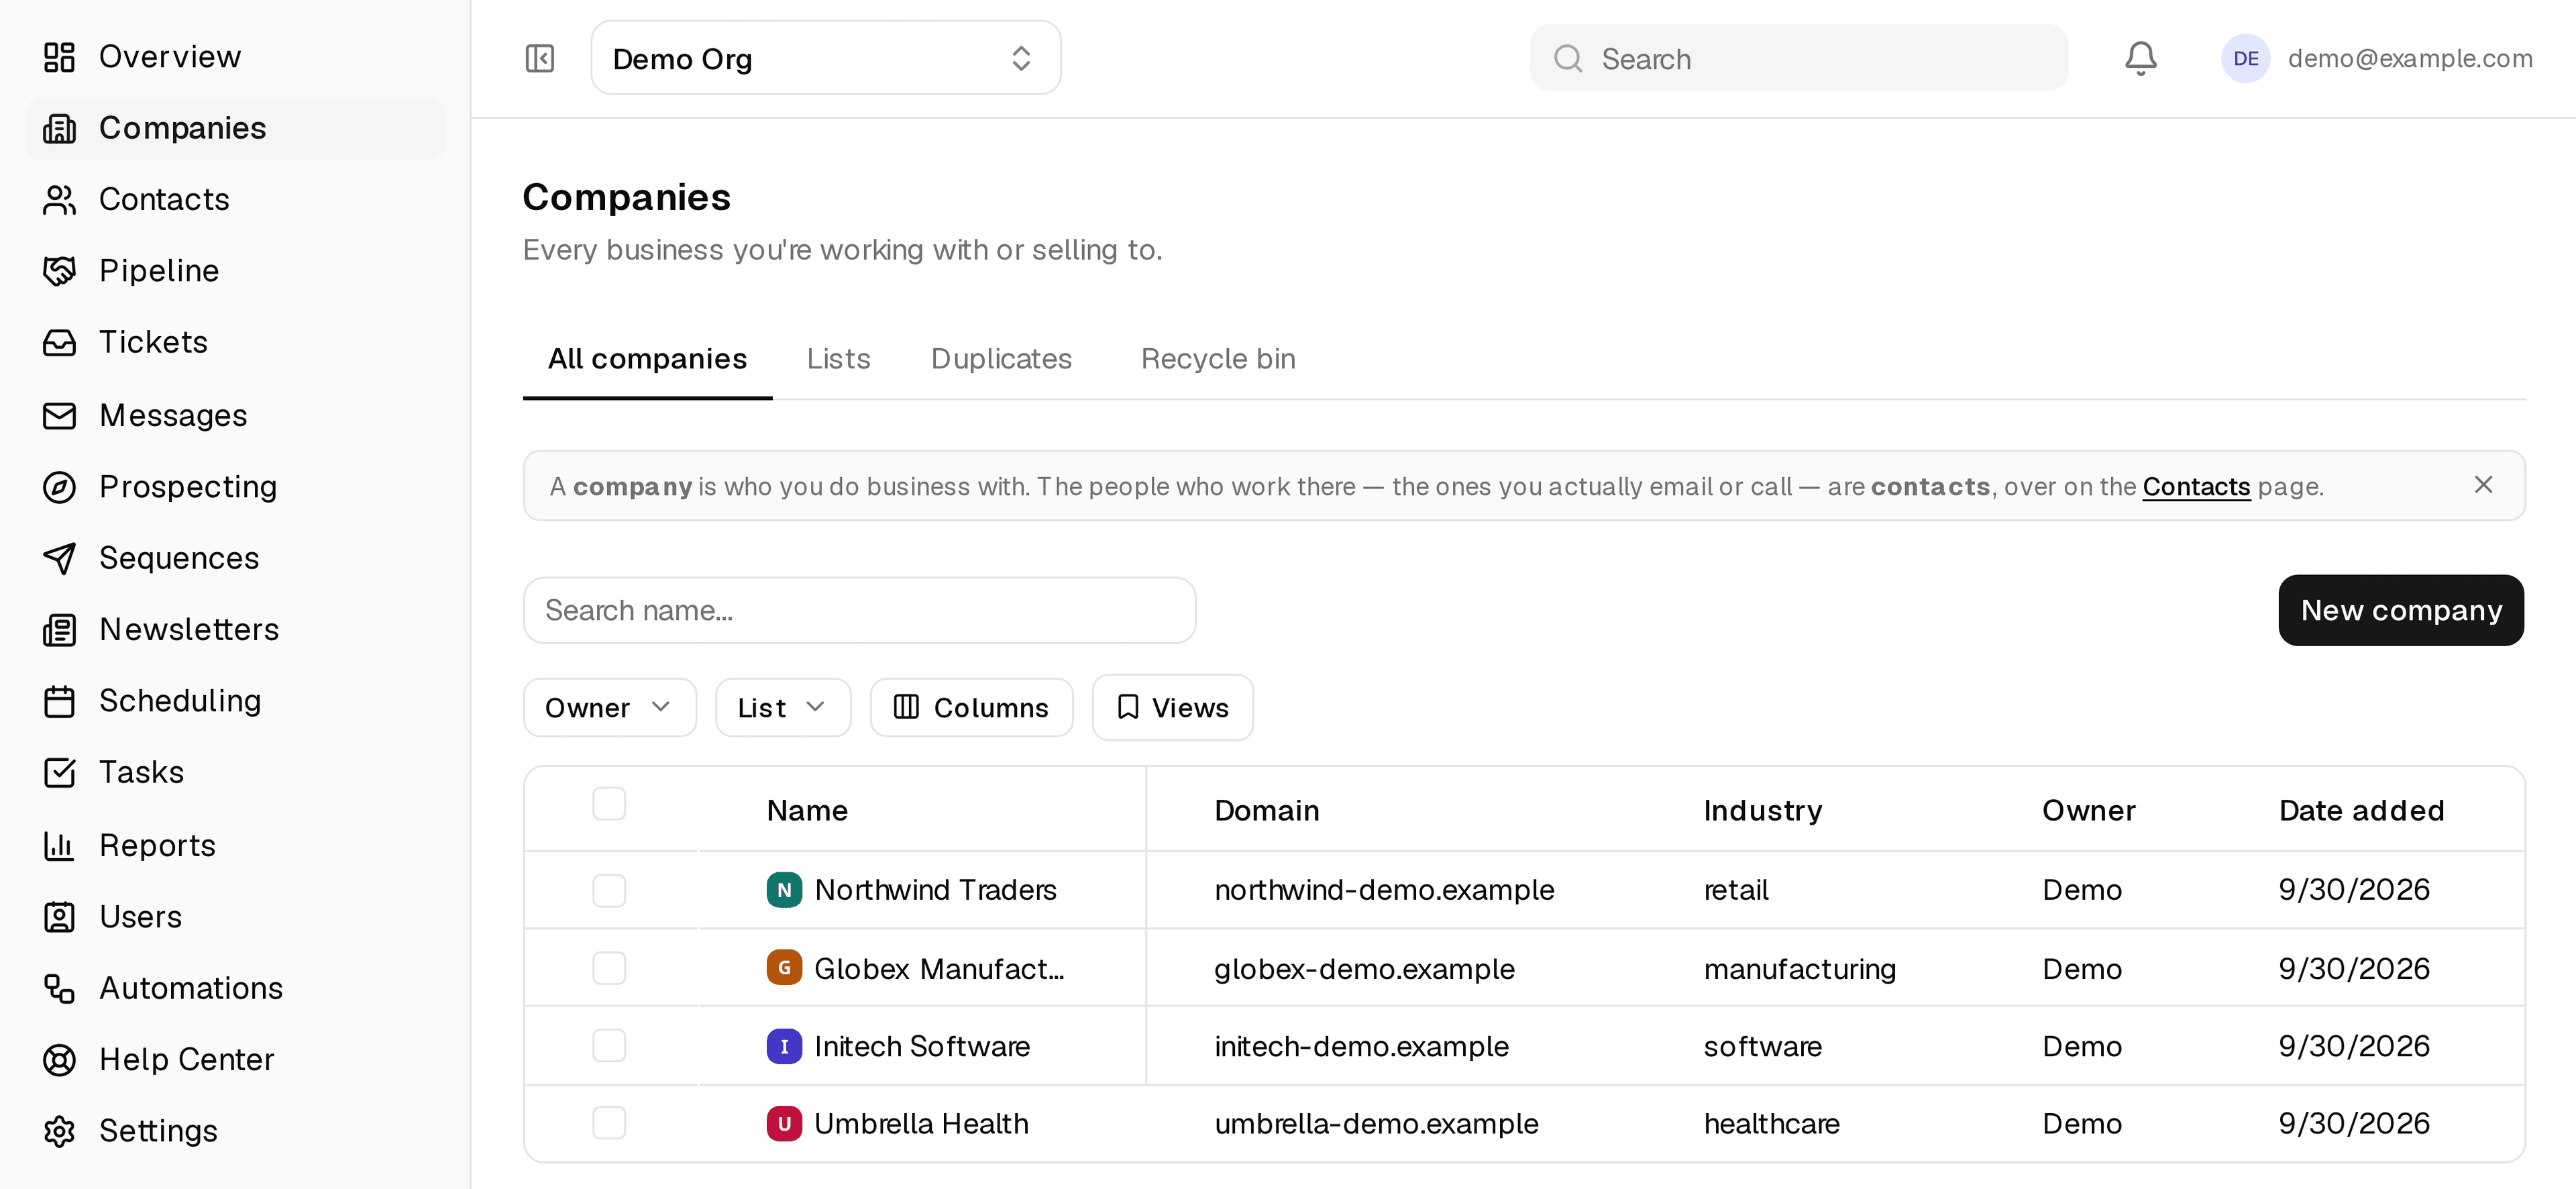Open the notifications bell
2576x1189 pixels.
[x=2140, y=58]
